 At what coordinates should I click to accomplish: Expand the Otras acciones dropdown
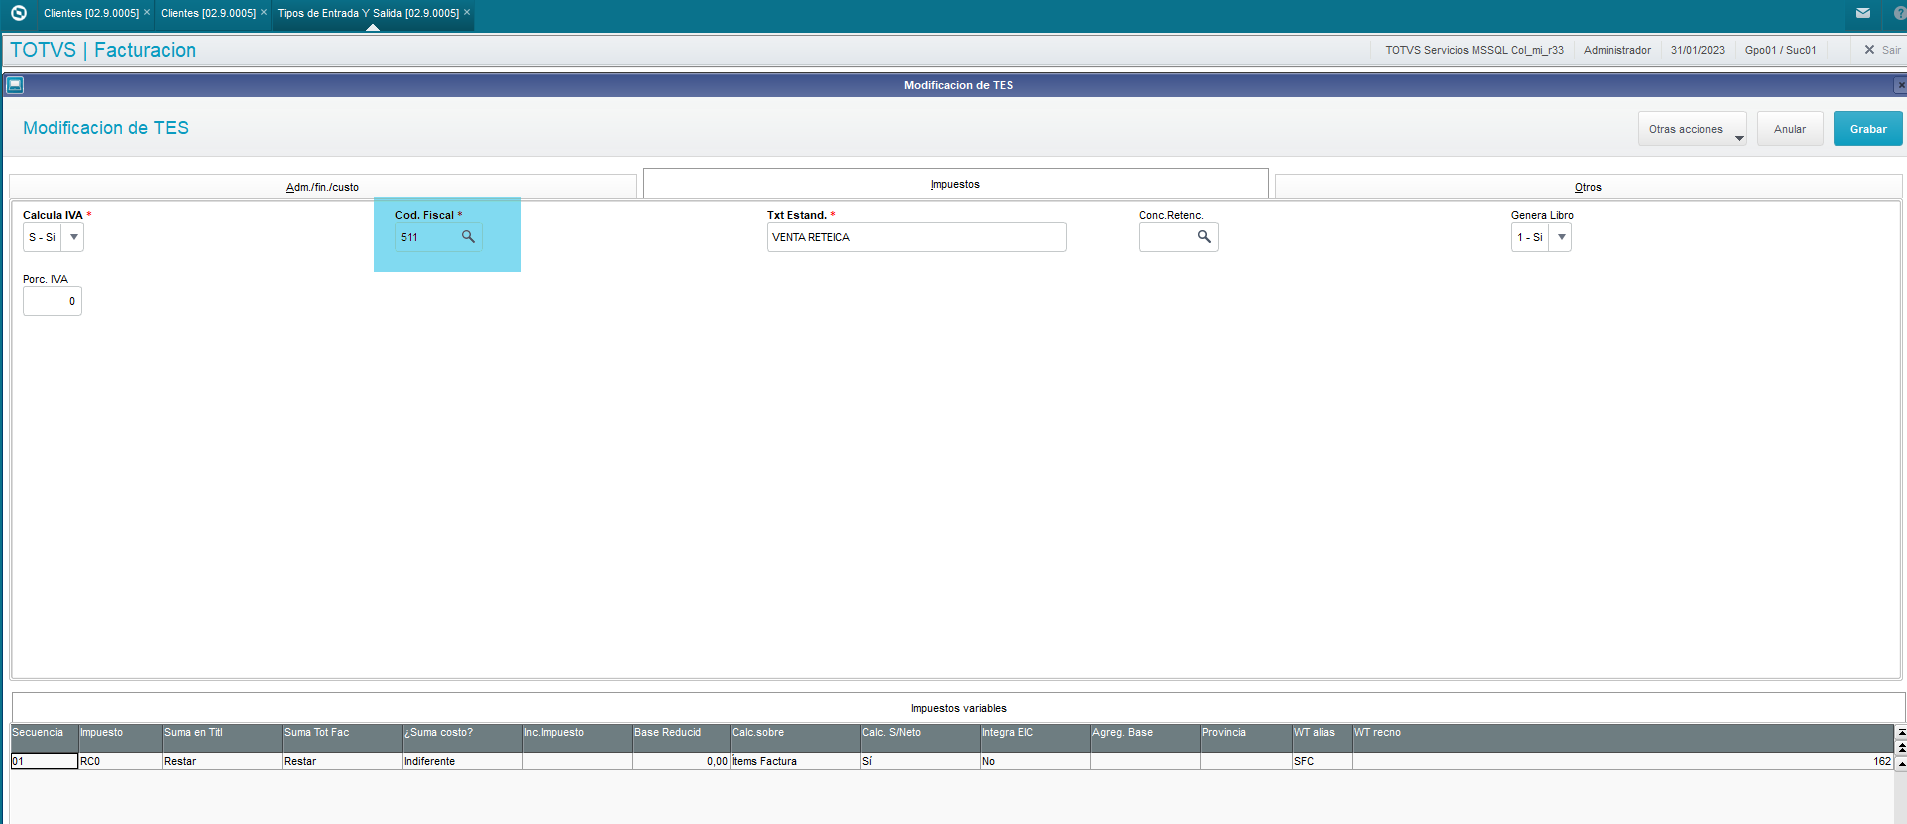point(1692,129)
